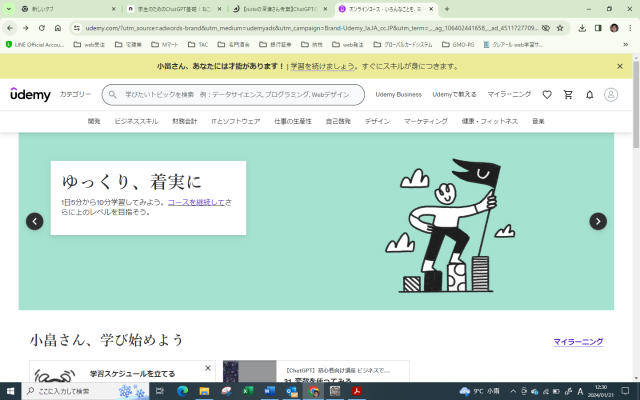Open Udemyで教える link
640x400 pixels.
(x=454, y=94)
